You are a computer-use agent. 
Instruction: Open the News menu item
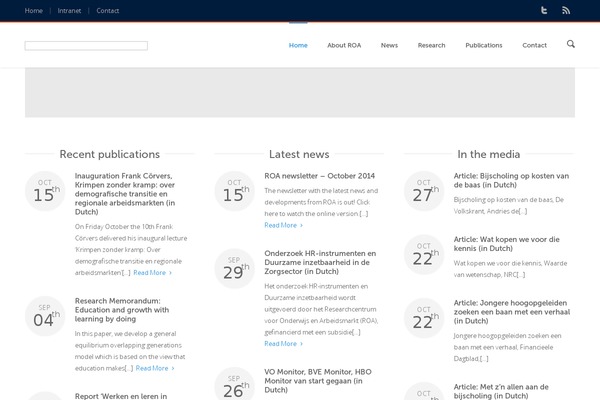389,45
